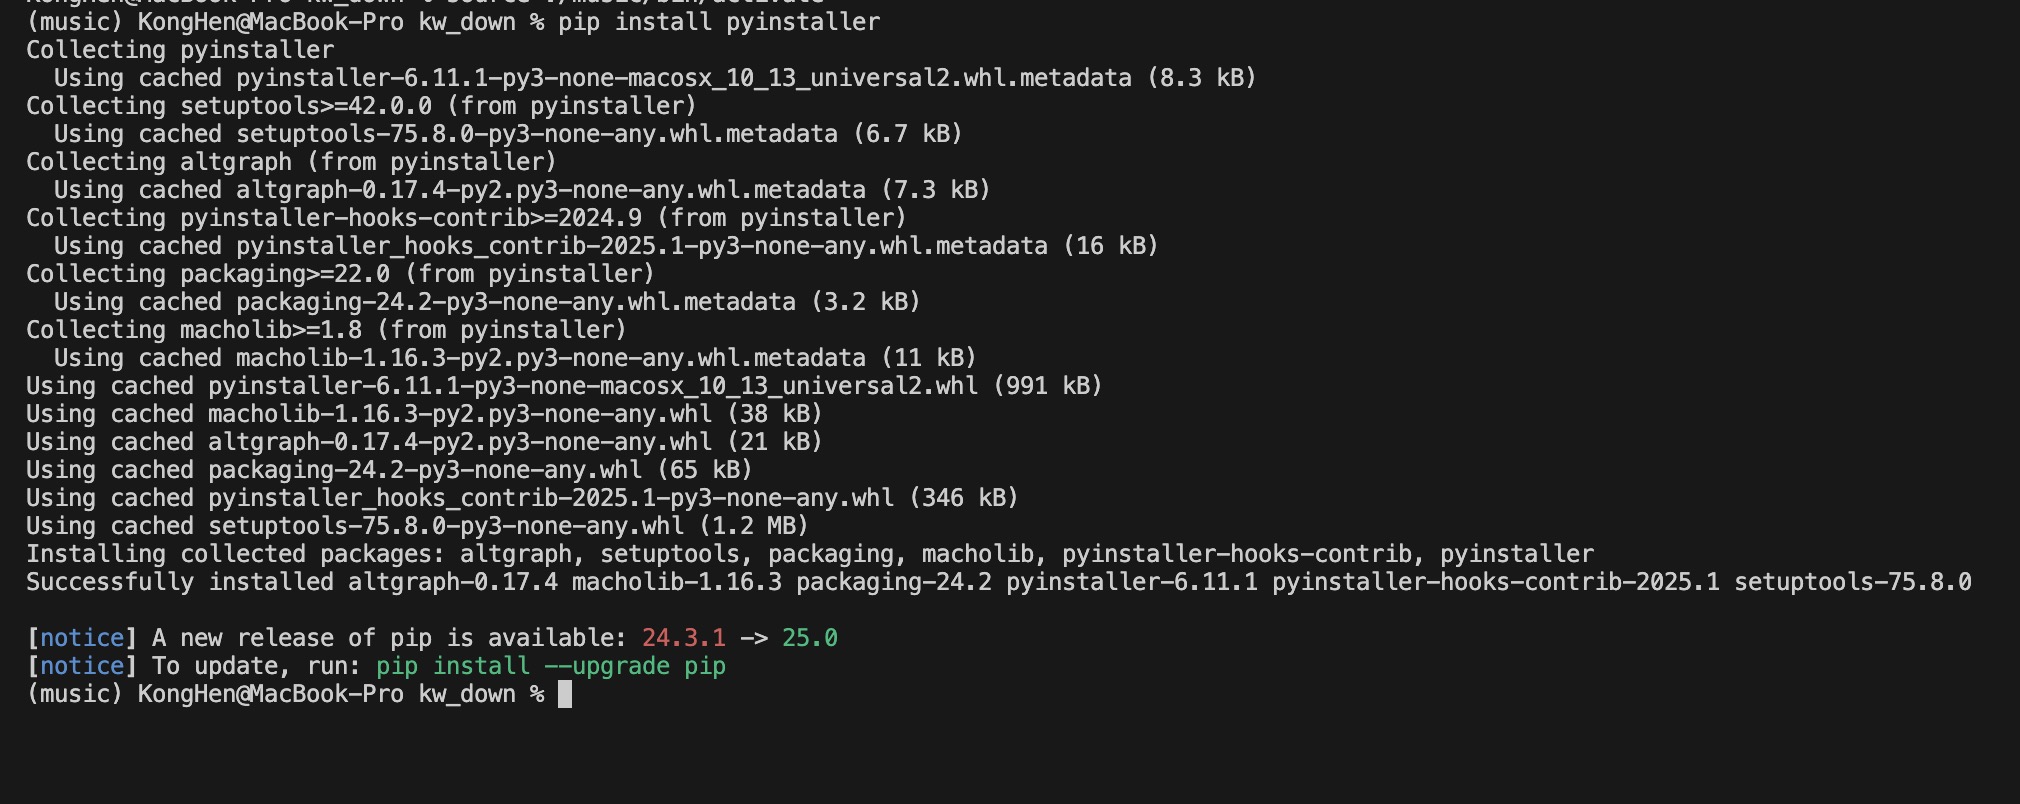Image resolution: width=2020 pixels, height=804 pixels.
Task: Click the '(991 kB)' file size
Action: 1047,386
